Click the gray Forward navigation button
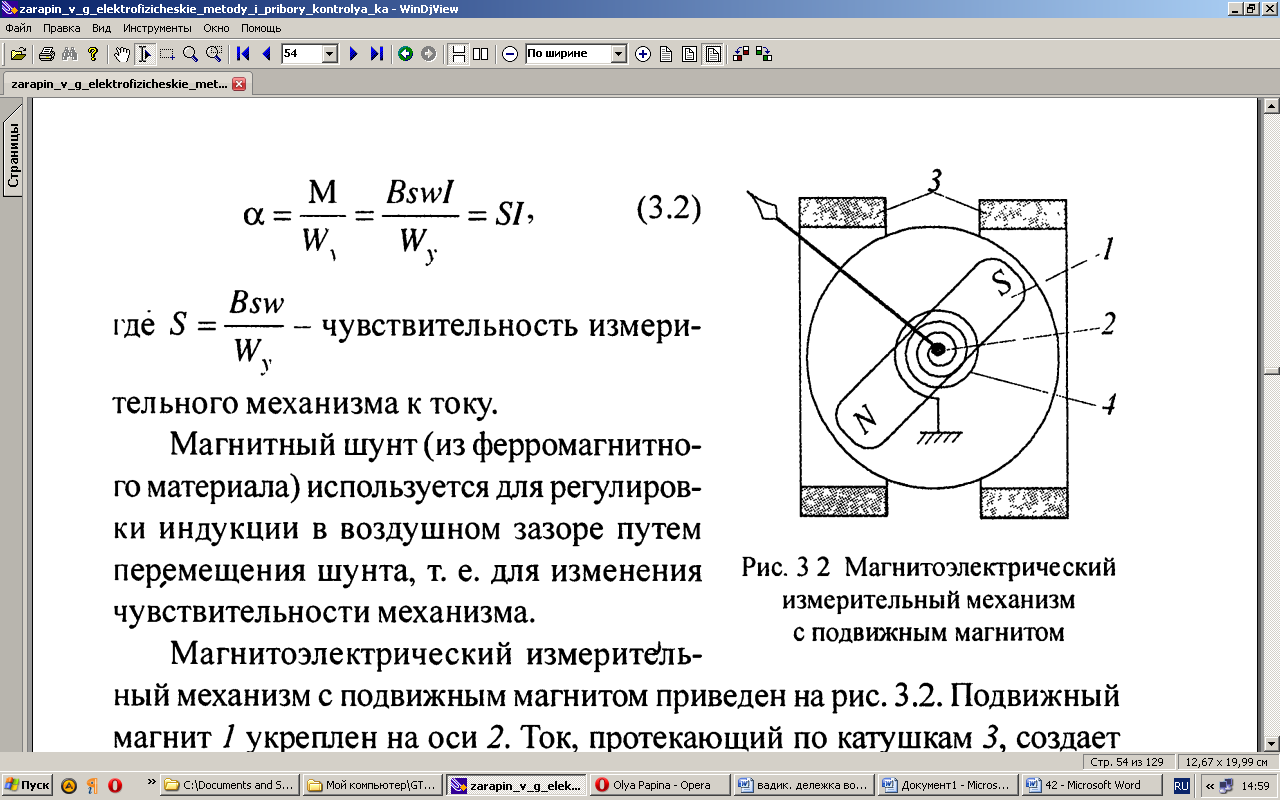The image size is (1280, 800). pos(428,54)
